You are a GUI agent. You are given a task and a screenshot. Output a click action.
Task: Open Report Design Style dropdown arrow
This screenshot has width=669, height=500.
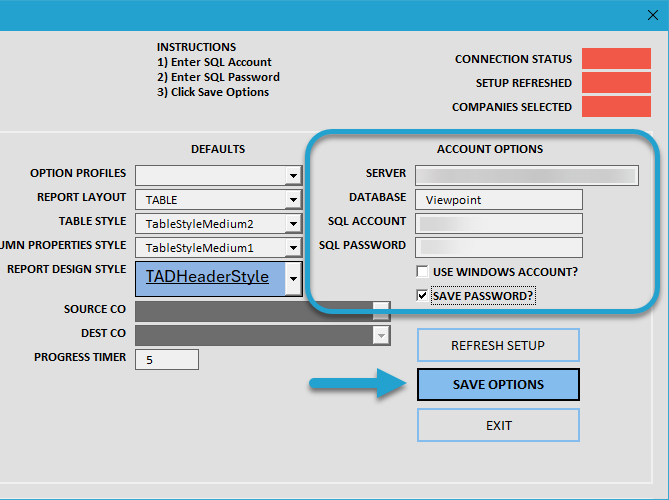click(293, 279)
